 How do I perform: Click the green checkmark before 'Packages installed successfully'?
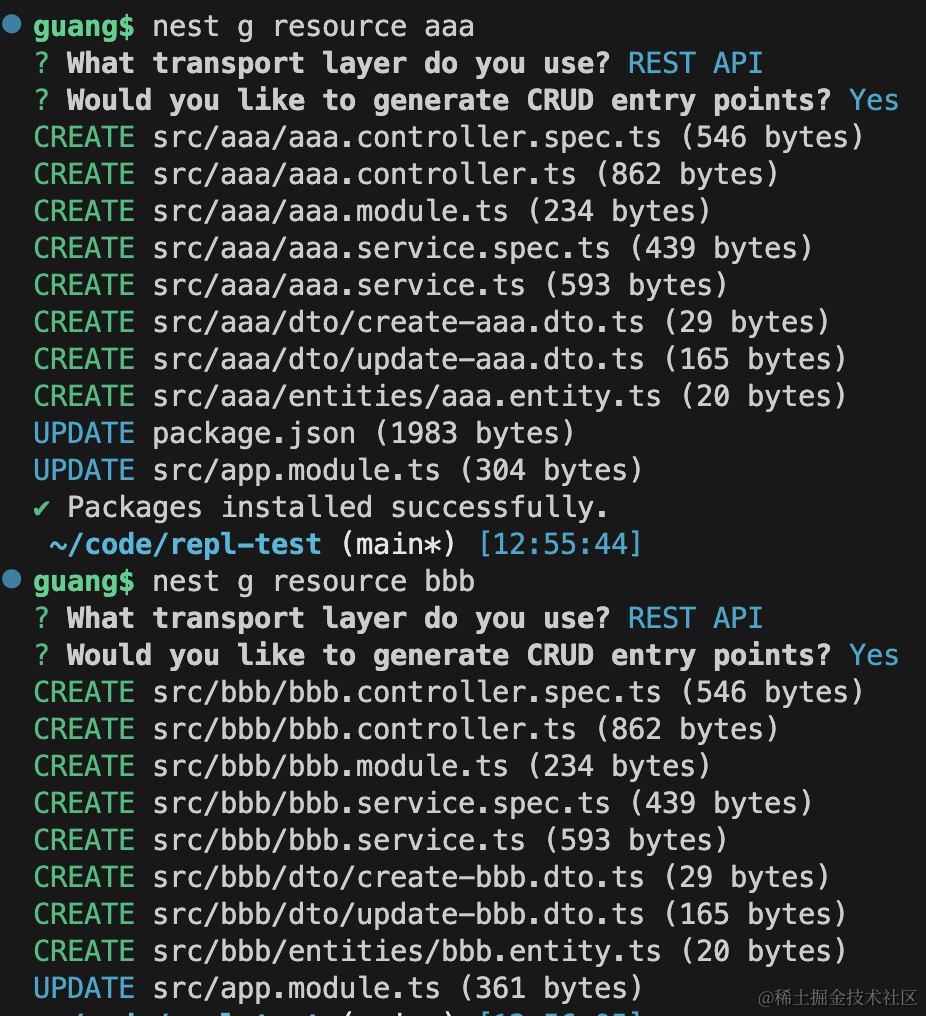[x=42, y=507]
